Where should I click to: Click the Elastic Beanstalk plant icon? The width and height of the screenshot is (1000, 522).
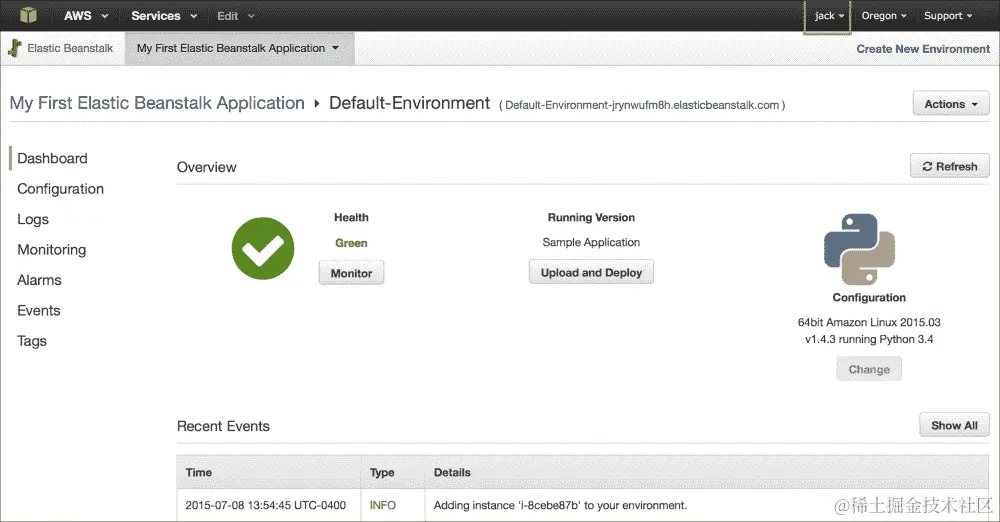click(x=15, y=48)
